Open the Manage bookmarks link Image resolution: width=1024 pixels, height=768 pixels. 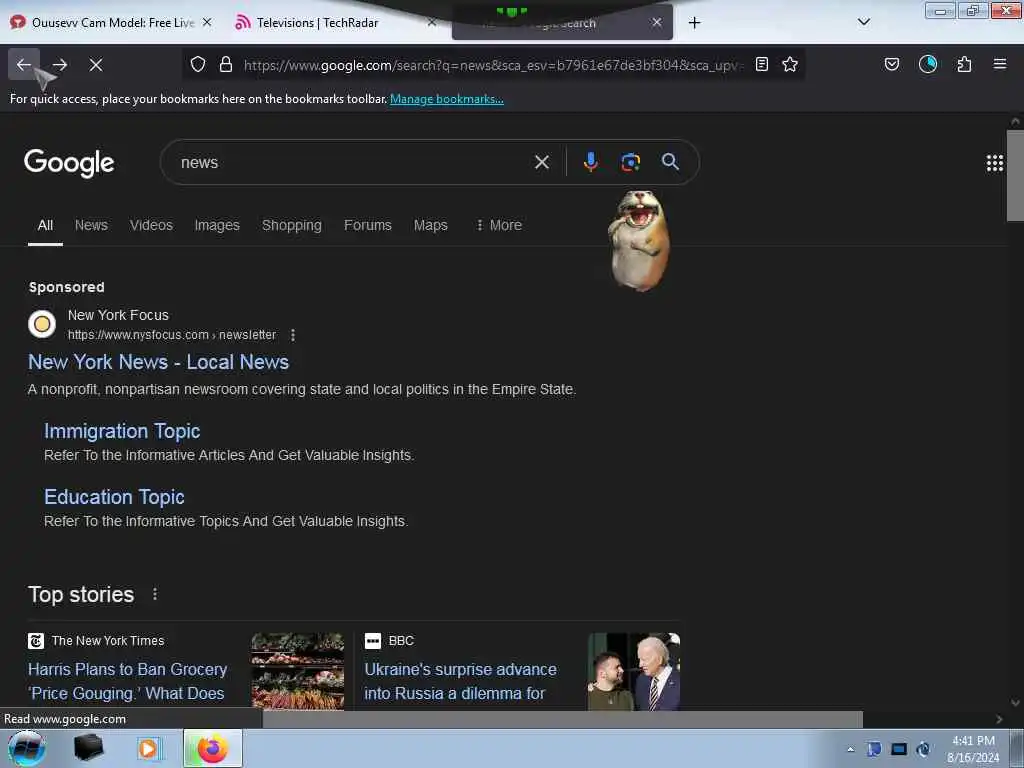(447, 99)
